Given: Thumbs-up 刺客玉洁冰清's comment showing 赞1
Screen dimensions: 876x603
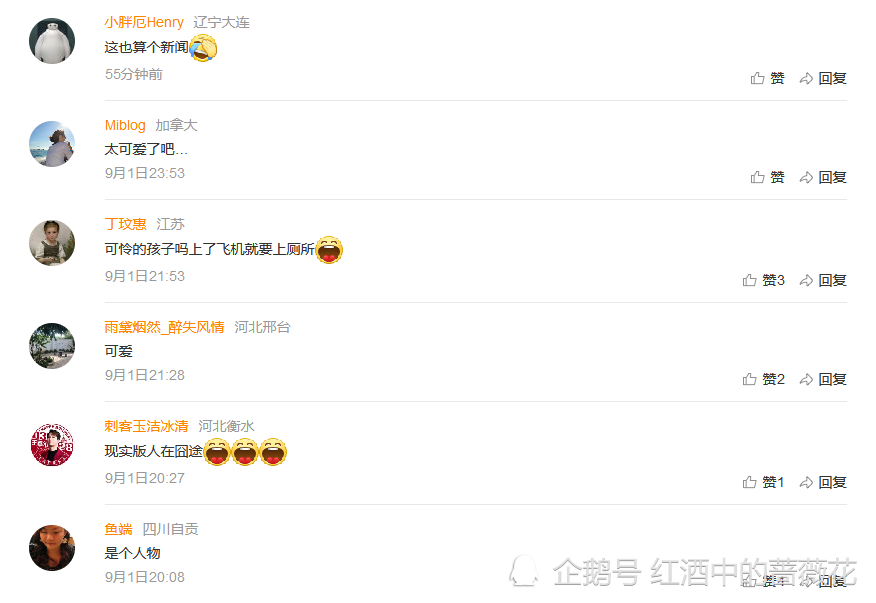Looking at the screenshot, I should click(x=764, y=482).
